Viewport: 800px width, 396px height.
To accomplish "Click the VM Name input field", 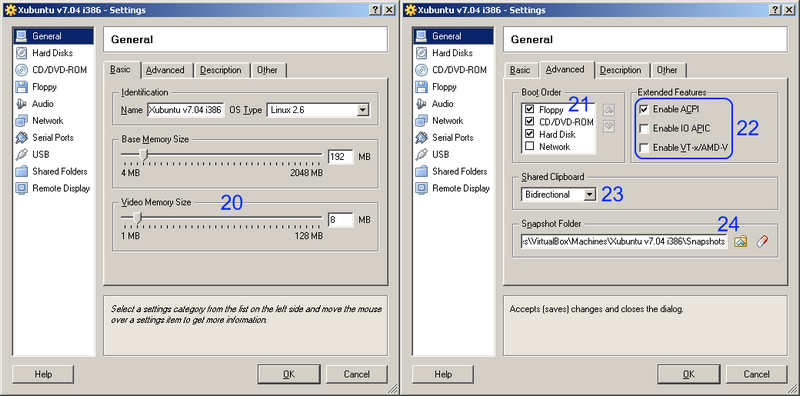I will click(186, 110).
